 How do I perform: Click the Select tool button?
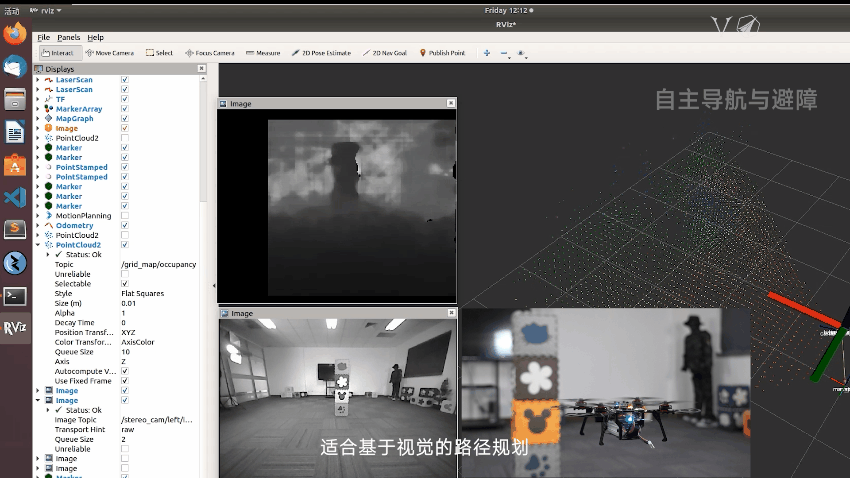click(159, 53)
